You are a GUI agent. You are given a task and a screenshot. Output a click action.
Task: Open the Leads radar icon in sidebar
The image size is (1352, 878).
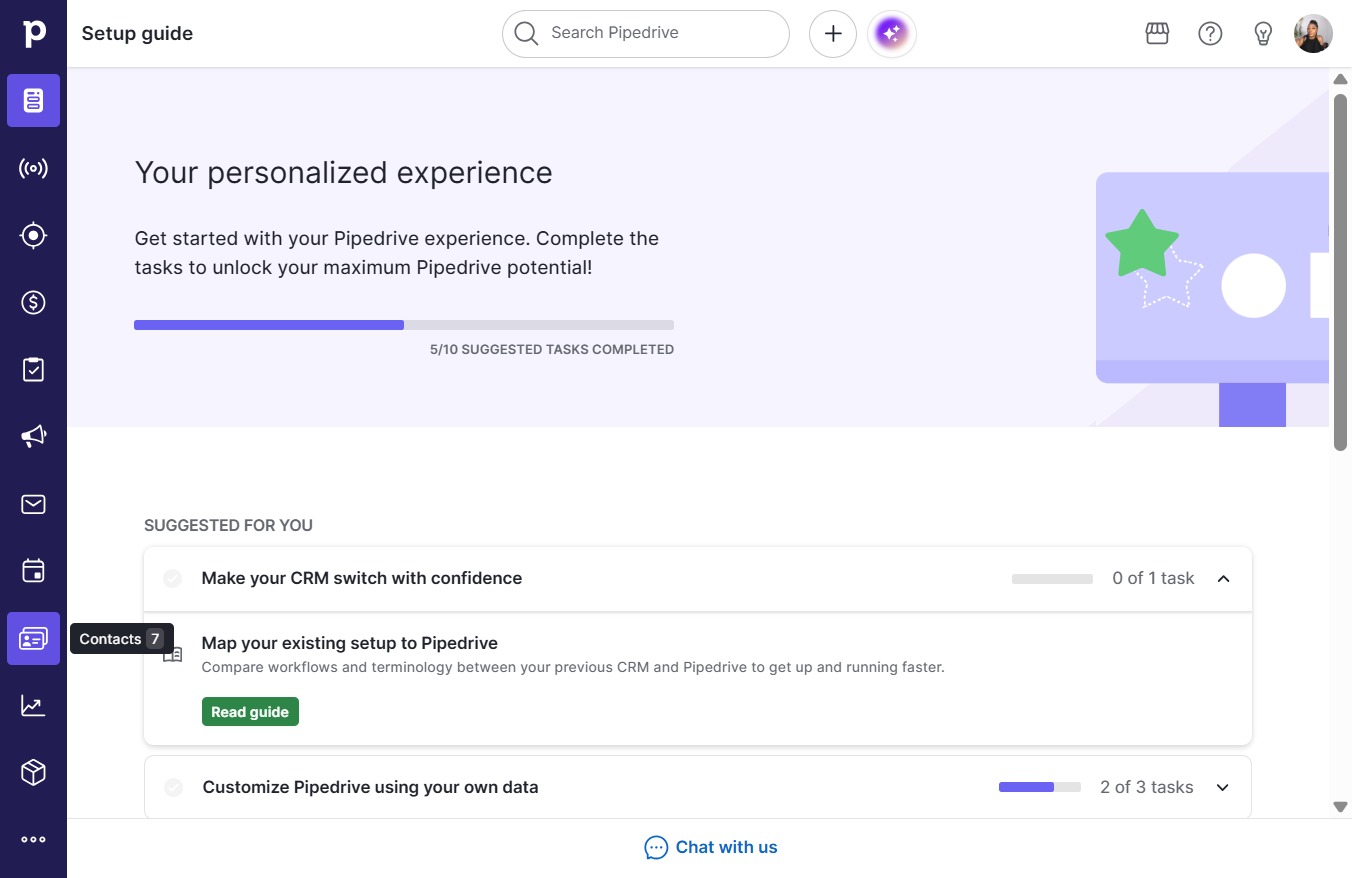click(x=34, y=168)
